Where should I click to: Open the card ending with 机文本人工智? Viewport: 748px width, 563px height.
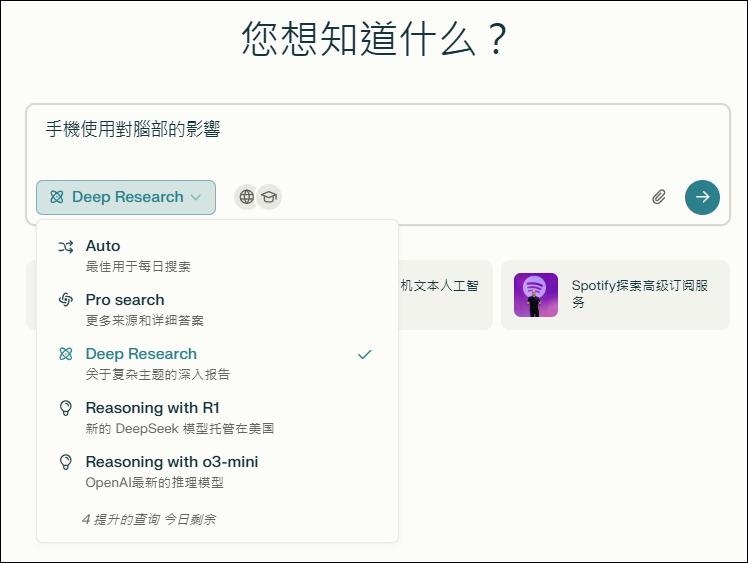[446, 295]
